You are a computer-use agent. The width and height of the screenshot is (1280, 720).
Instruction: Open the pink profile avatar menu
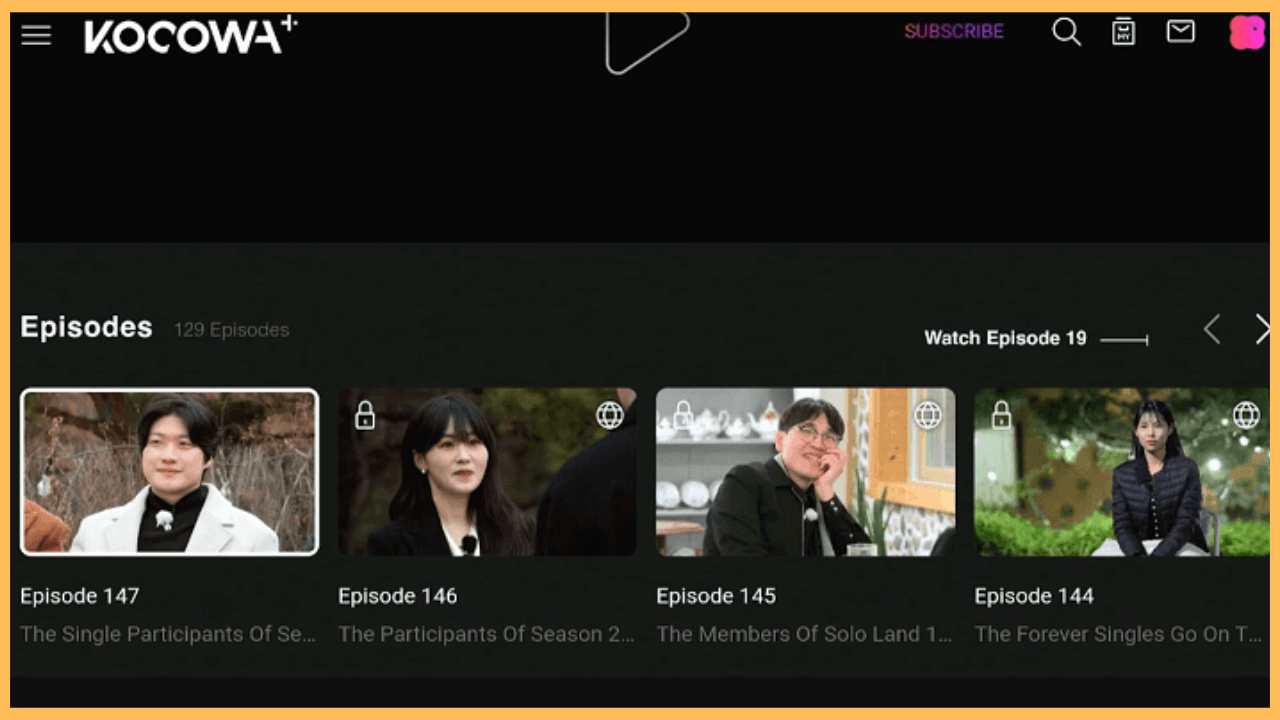(1246, 32)
